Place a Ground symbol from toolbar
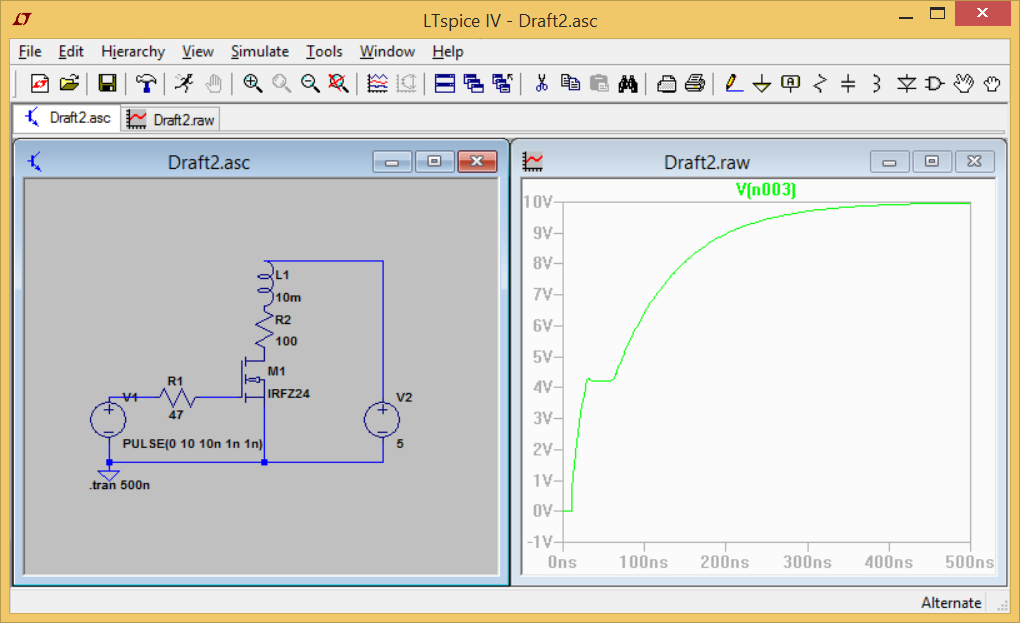This screenshot has width=1020, height=623. pyautogui.click(x=762, y=83)
